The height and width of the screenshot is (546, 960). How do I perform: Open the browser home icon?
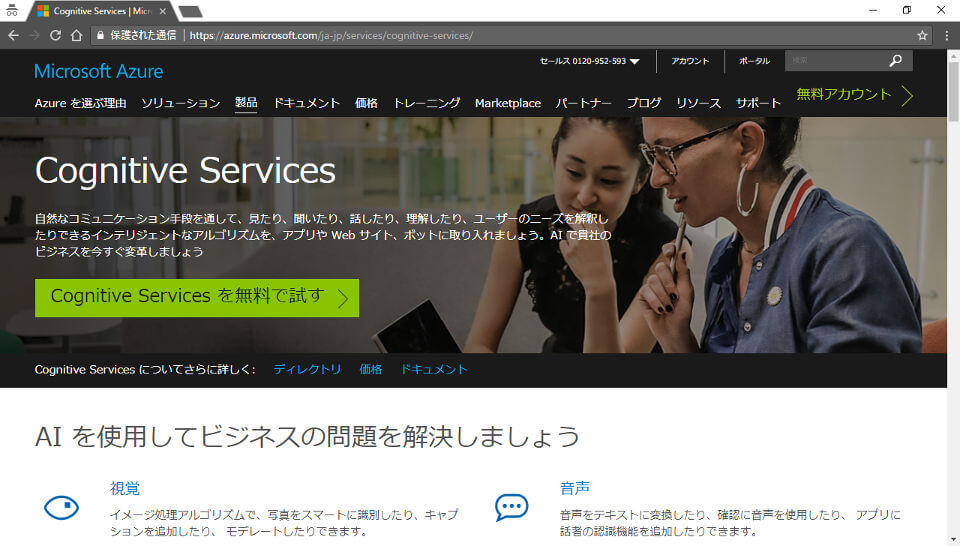tap(76, 36)
